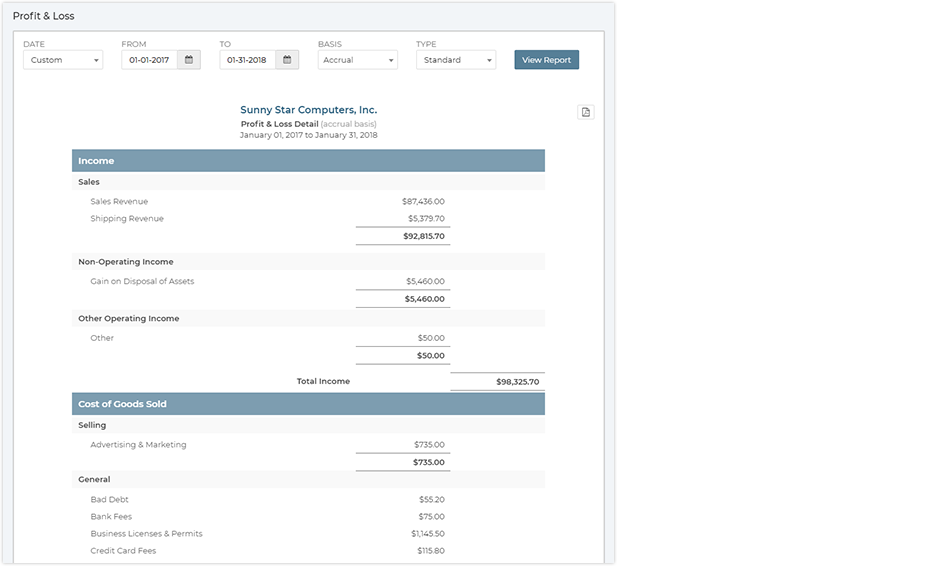Click the Bad Debt row label
Screen dimensions: 931x566
click(x=109, y=499)
